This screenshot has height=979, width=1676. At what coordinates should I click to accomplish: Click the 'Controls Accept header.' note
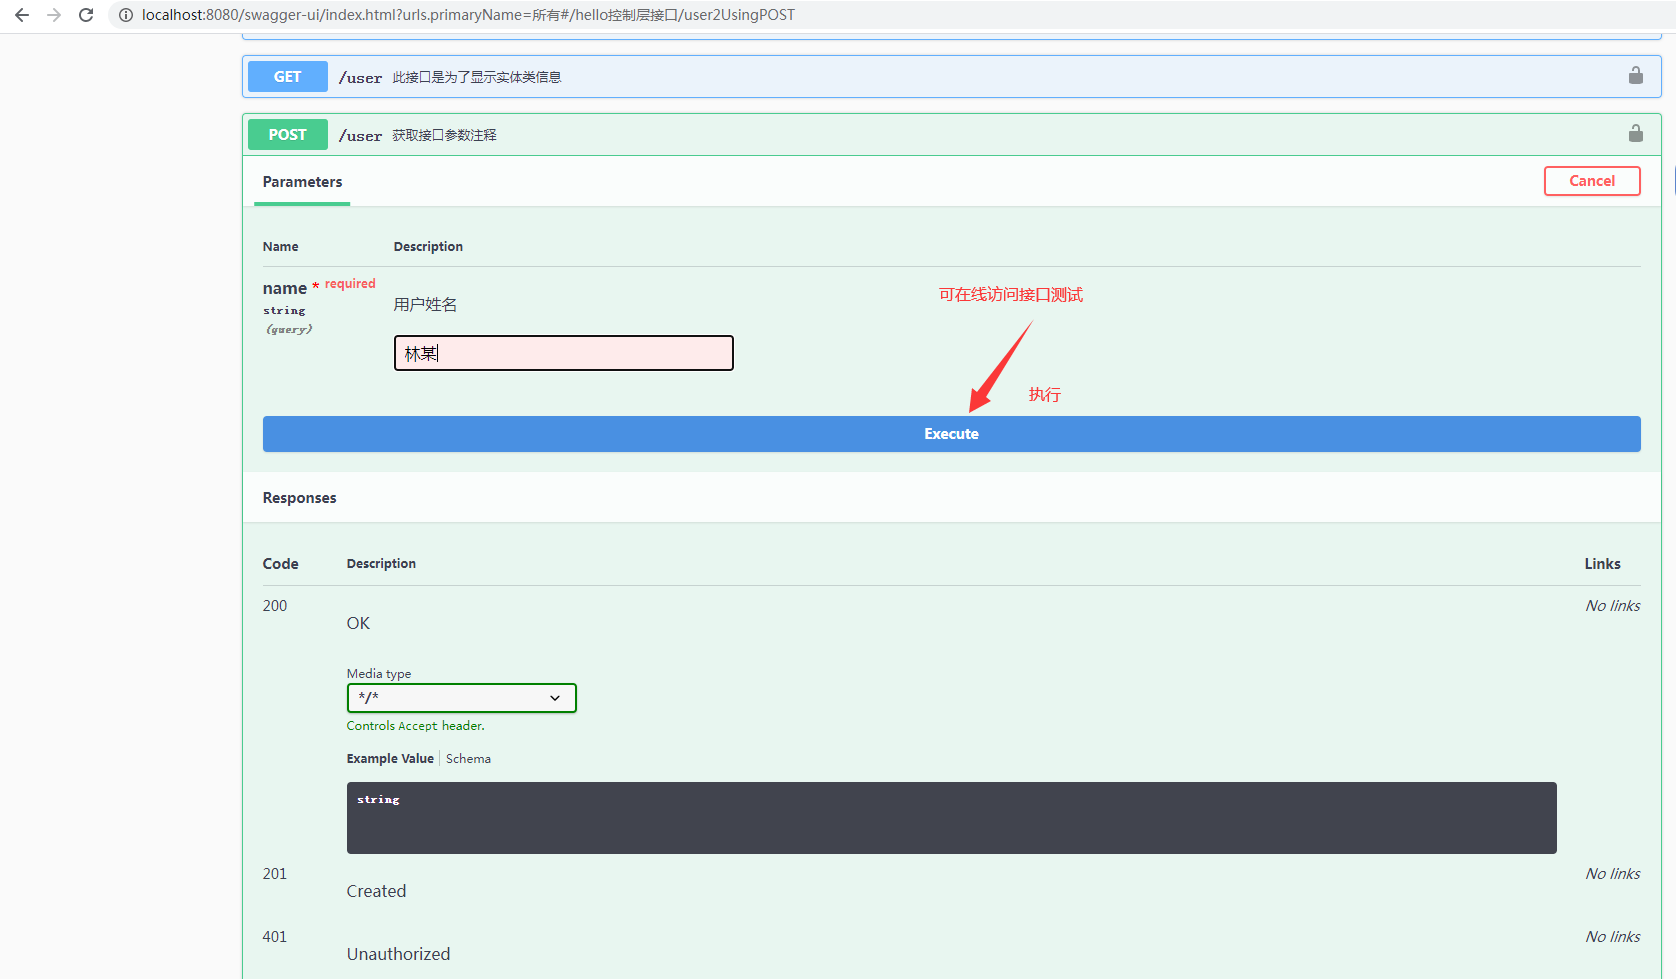(x=415, y=726)
